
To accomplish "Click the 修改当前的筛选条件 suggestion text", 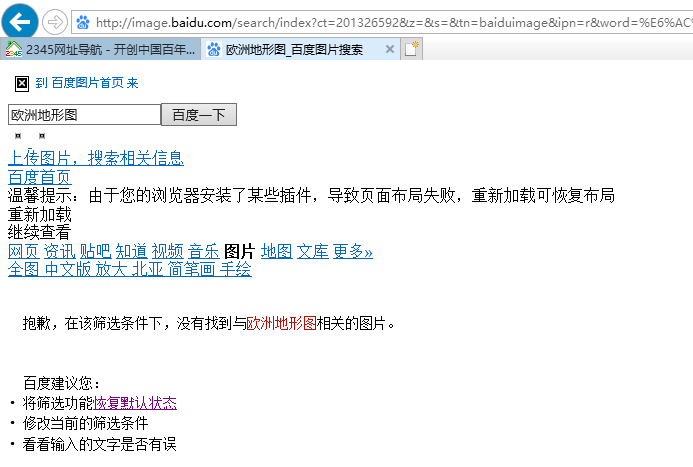I will pos(85,423).
